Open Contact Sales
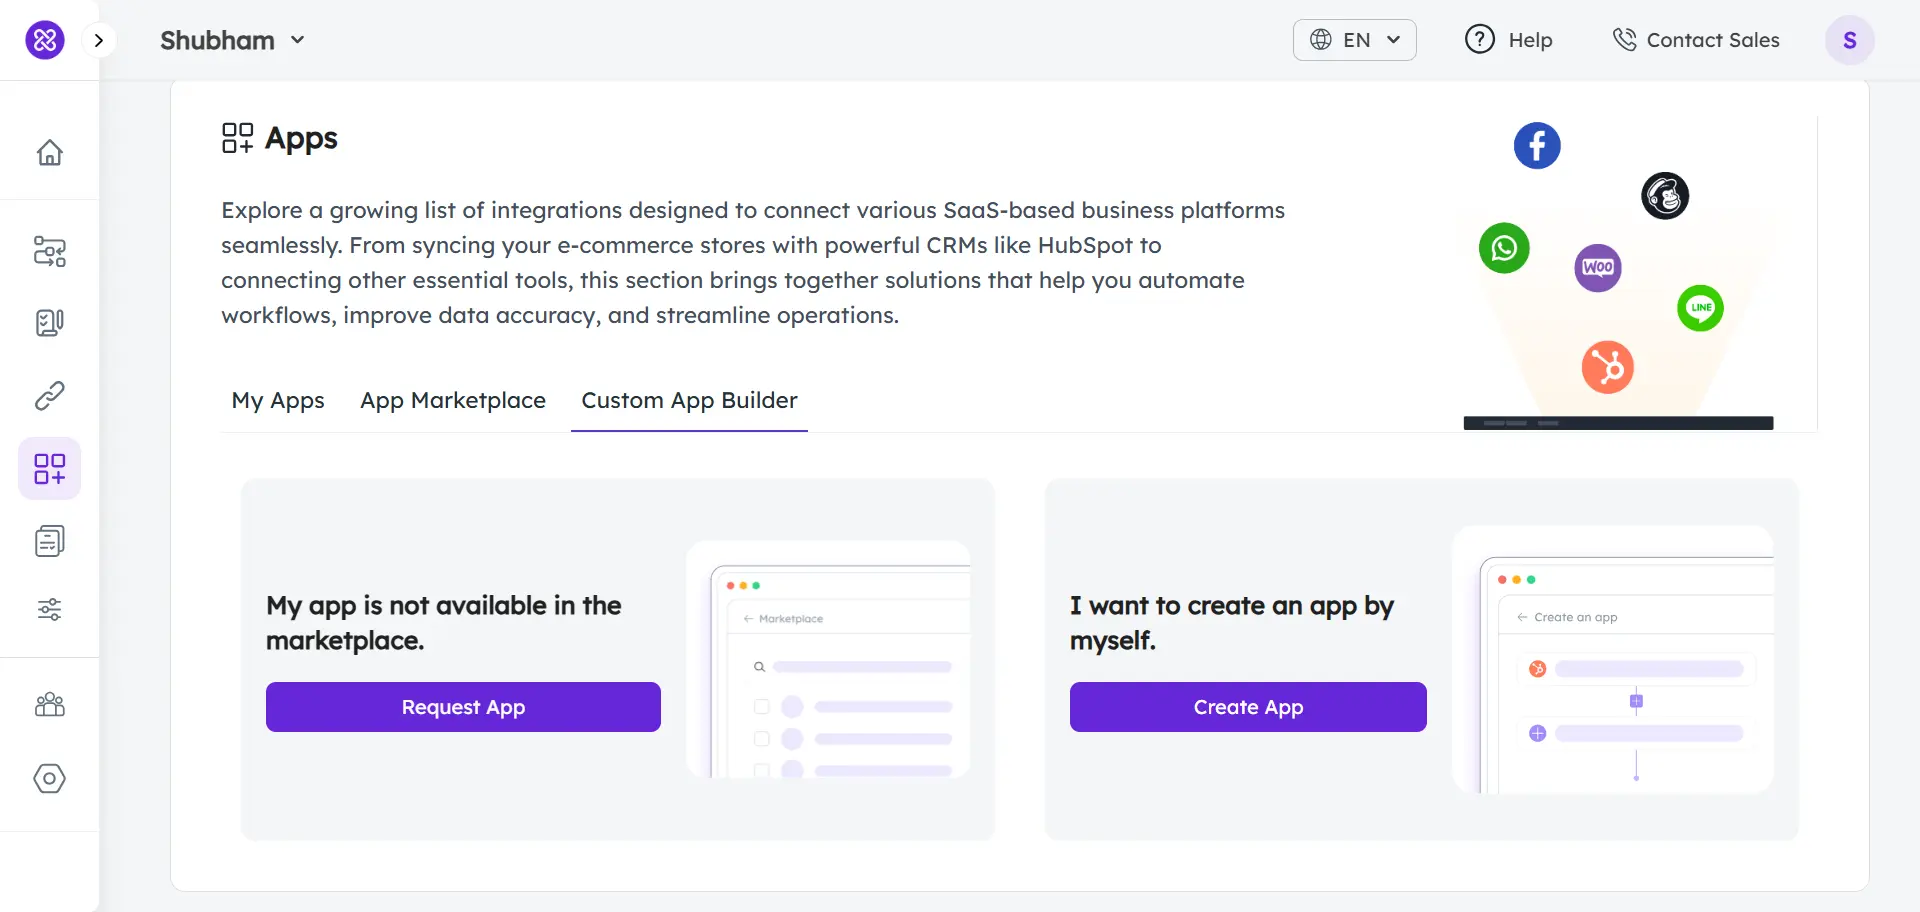The image size is (1920, 912). click(1697, 40)
